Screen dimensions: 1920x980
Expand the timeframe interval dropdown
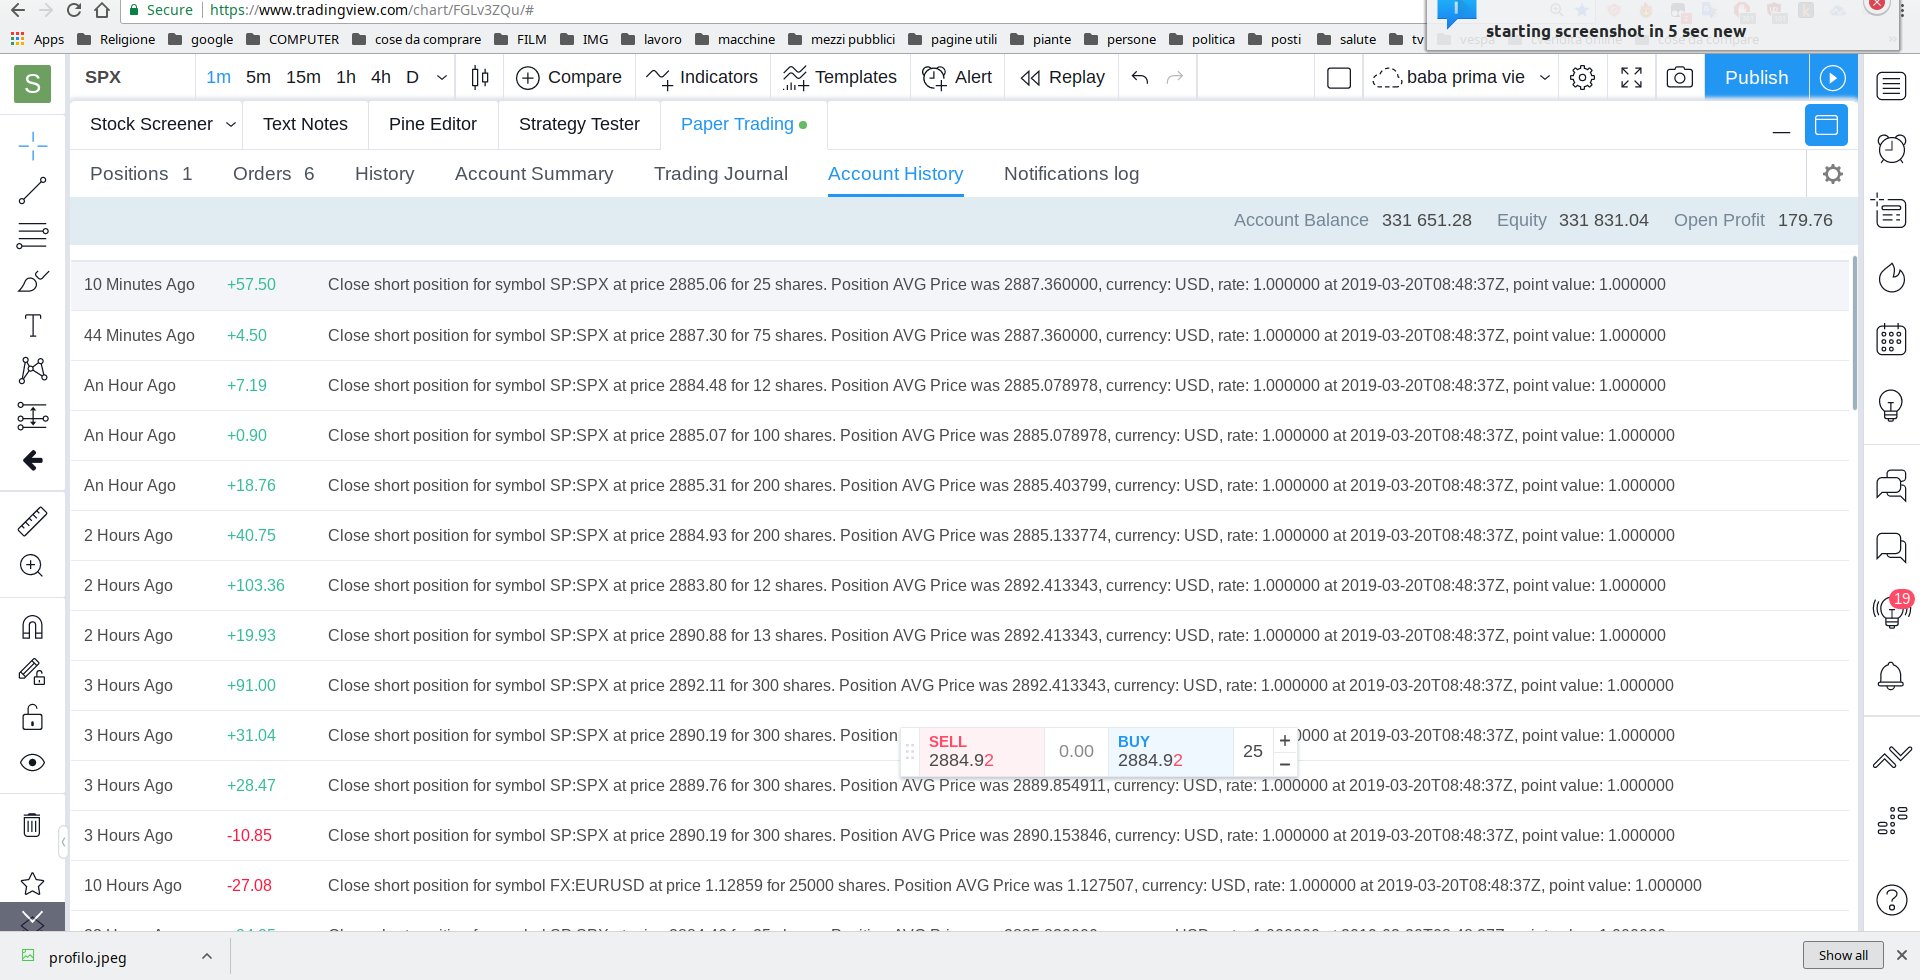(x=441, y=77)
